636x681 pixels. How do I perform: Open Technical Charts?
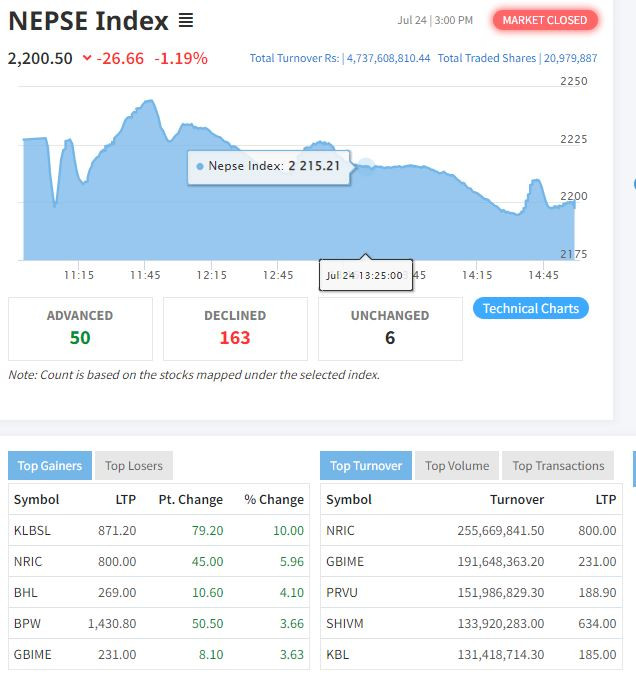[530, 308]
